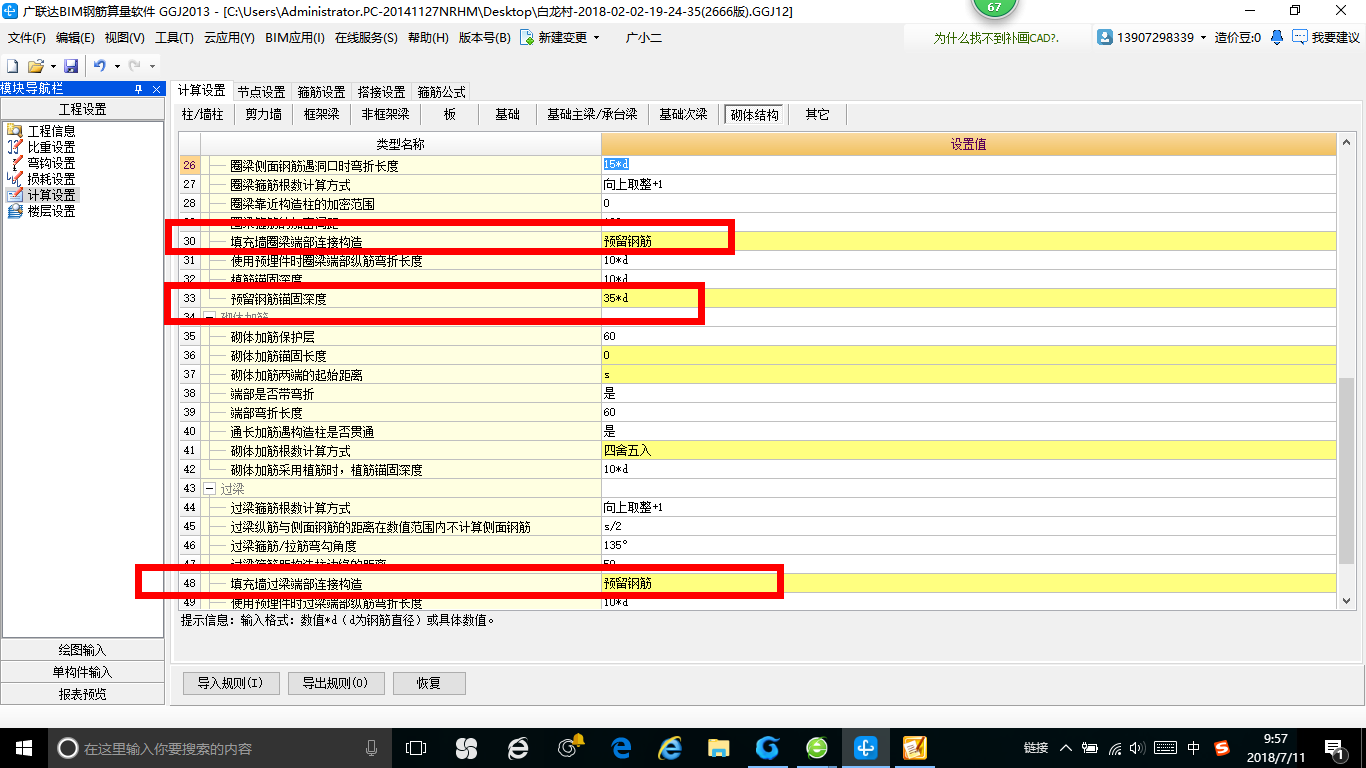Image resolution: width=1366 pixels, height=768 pixels.
Task: Click 15*d value in row 26
Action: pos(616,165)
